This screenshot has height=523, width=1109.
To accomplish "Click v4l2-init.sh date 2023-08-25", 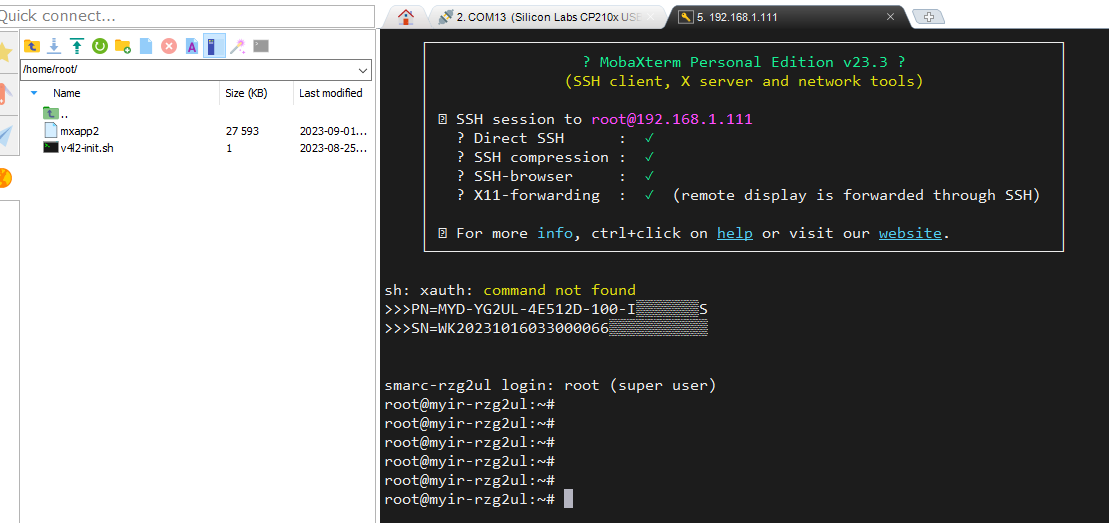I will [x=332, y=148].
